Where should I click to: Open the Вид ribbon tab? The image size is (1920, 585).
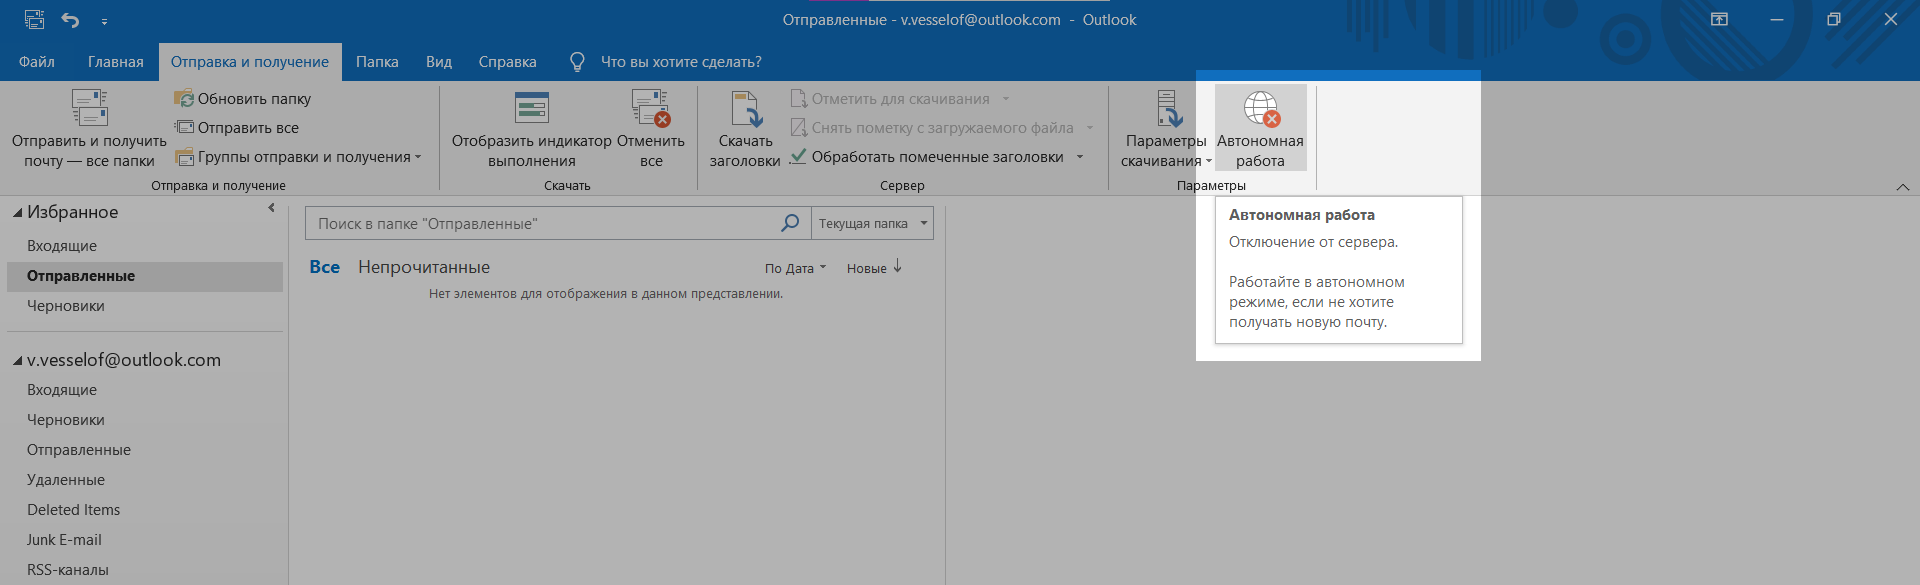439,62
